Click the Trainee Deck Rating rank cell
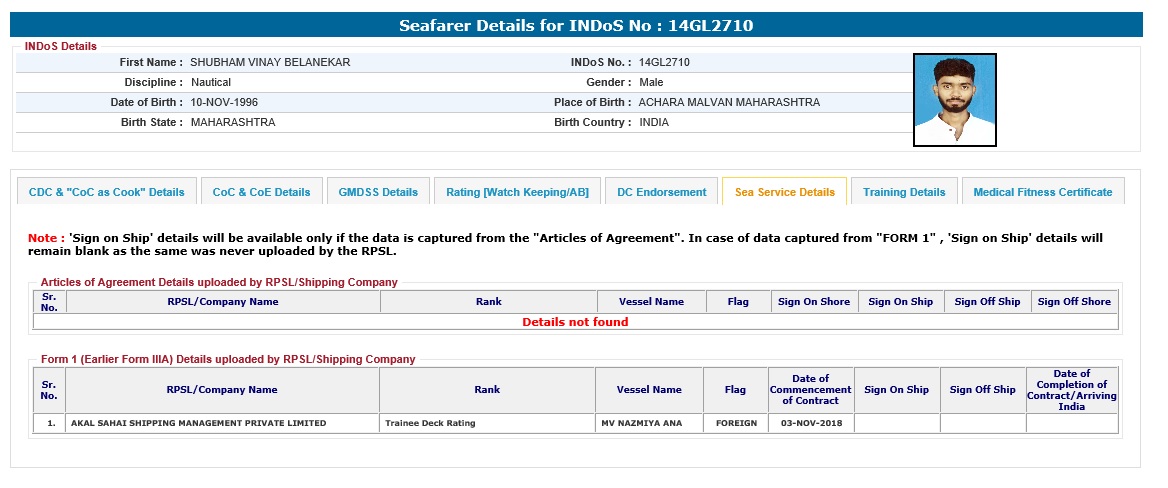This screenshot has width=1168, height=488. click(x=430, y=423)
